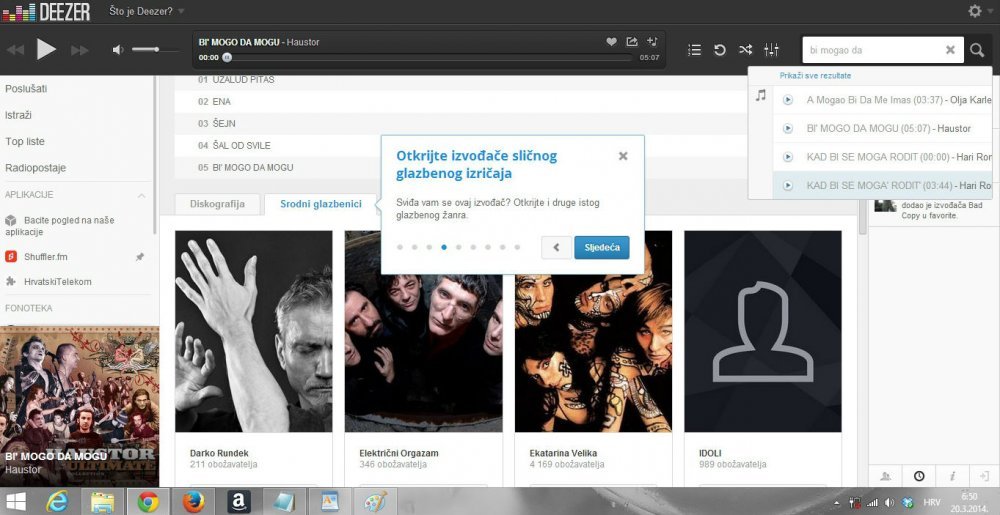Open the play queue list

(695, 50)
